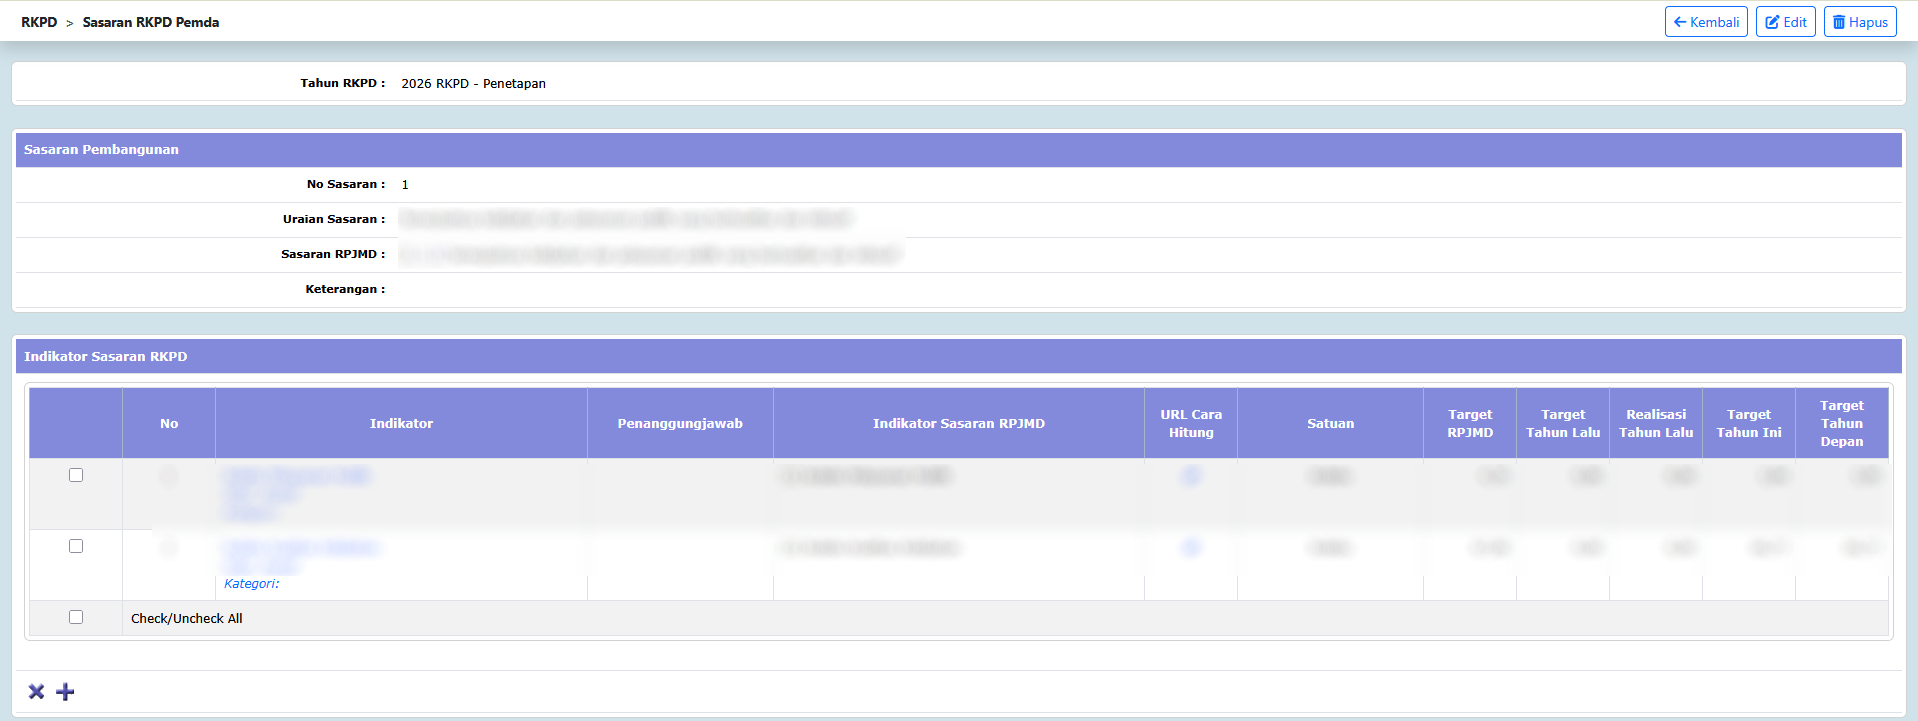
Task: Click the Indikator column header
Action: click(x=401, y=424)
